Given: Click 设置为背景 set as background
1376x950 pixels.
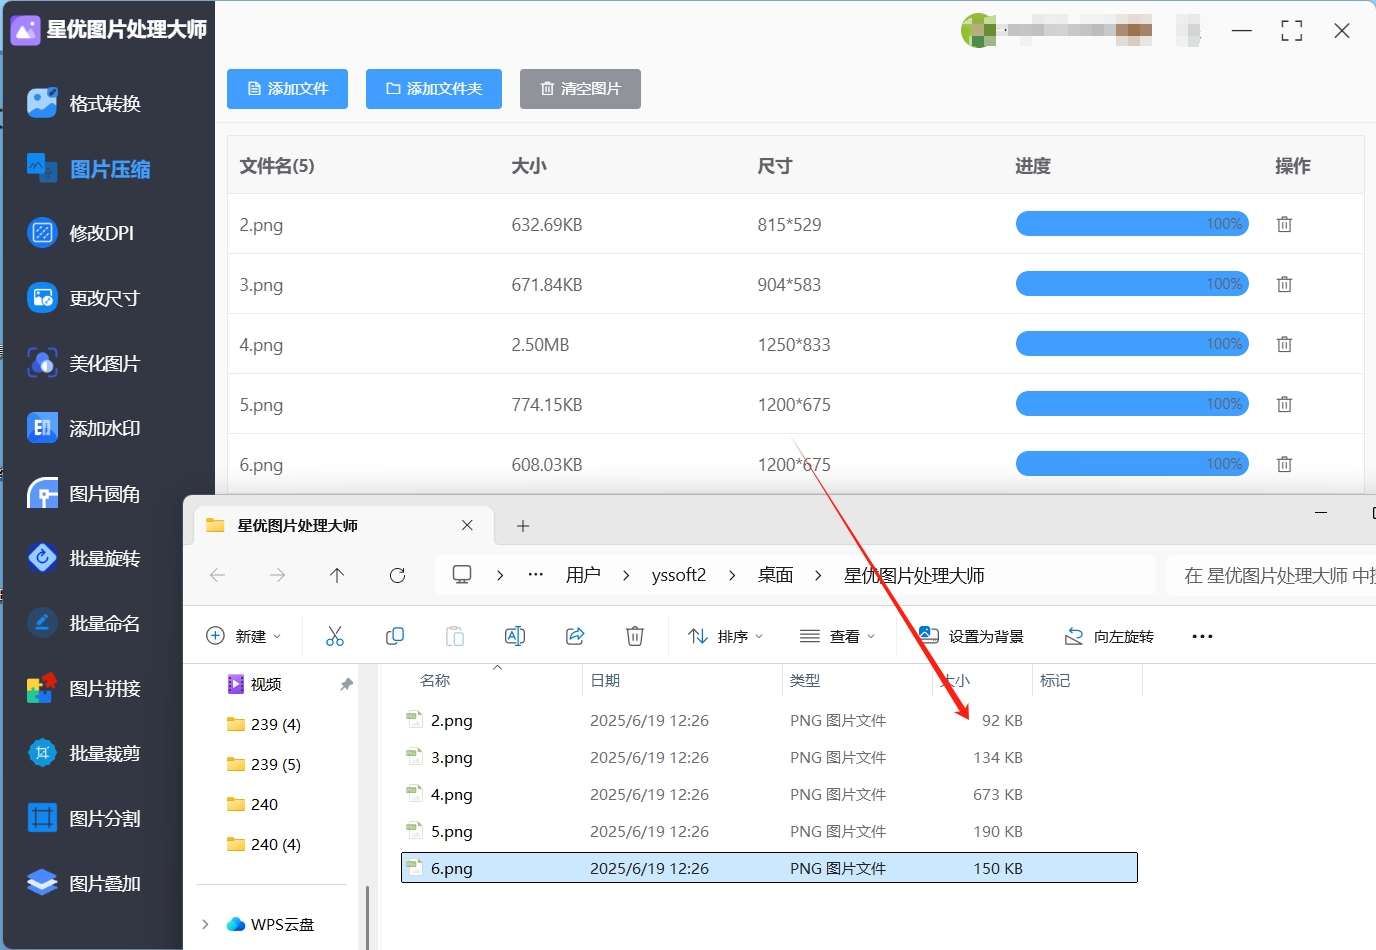Looking at the screenshot, I should pyautogui.click(x=971, y=636).
